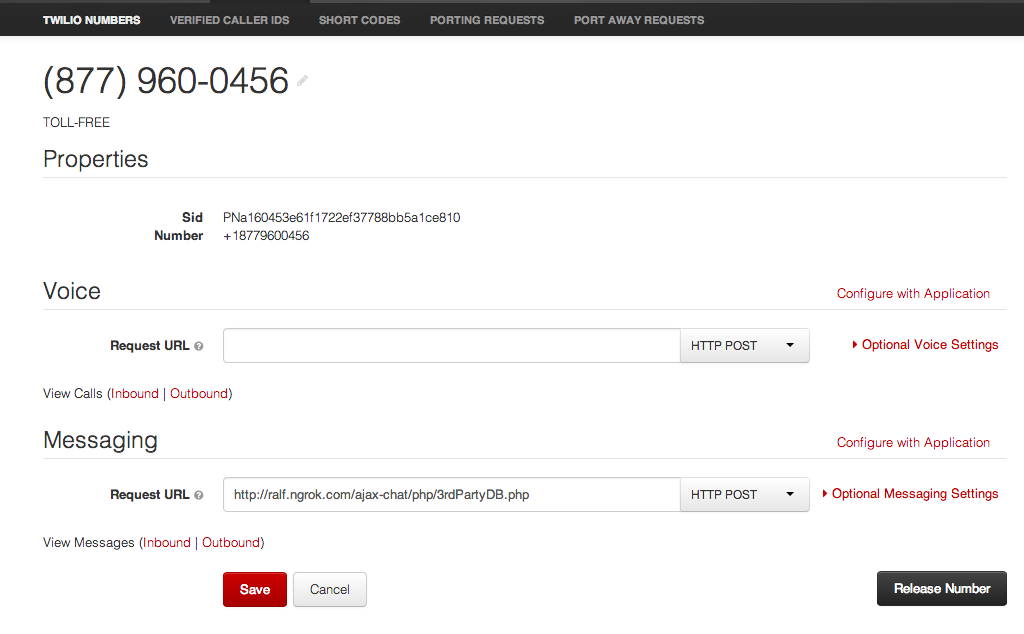The height and width of the screenshot is (634, 1024).
Task: Click the TOLL-FREE label
Action: click(76, 123)
